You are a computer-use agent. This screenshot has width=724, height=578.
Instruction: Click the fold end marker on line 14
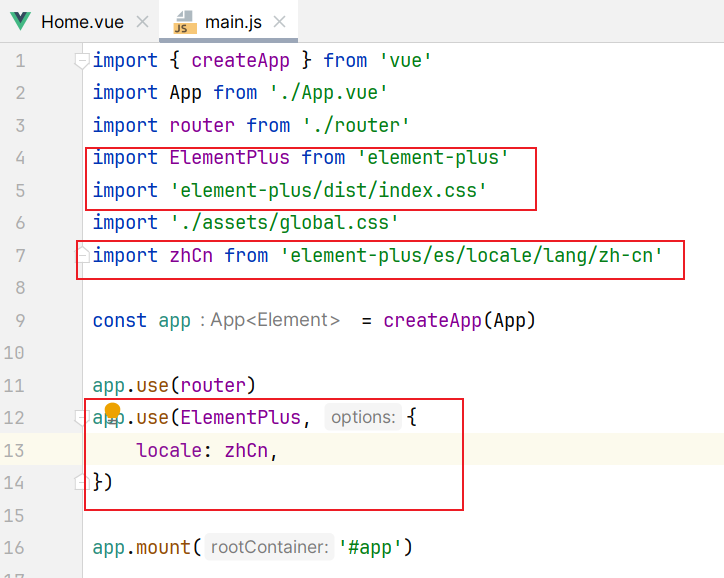[x=82, y=482]
